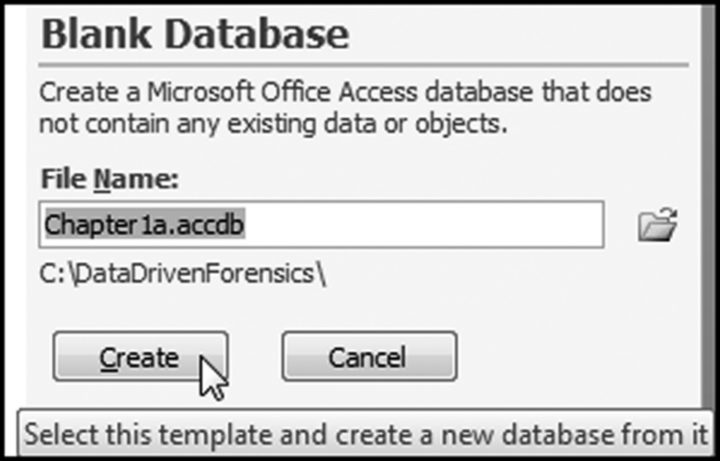This screenshot has height=461, width=720.
Task: Click the Create button
Action: [140, 357]
